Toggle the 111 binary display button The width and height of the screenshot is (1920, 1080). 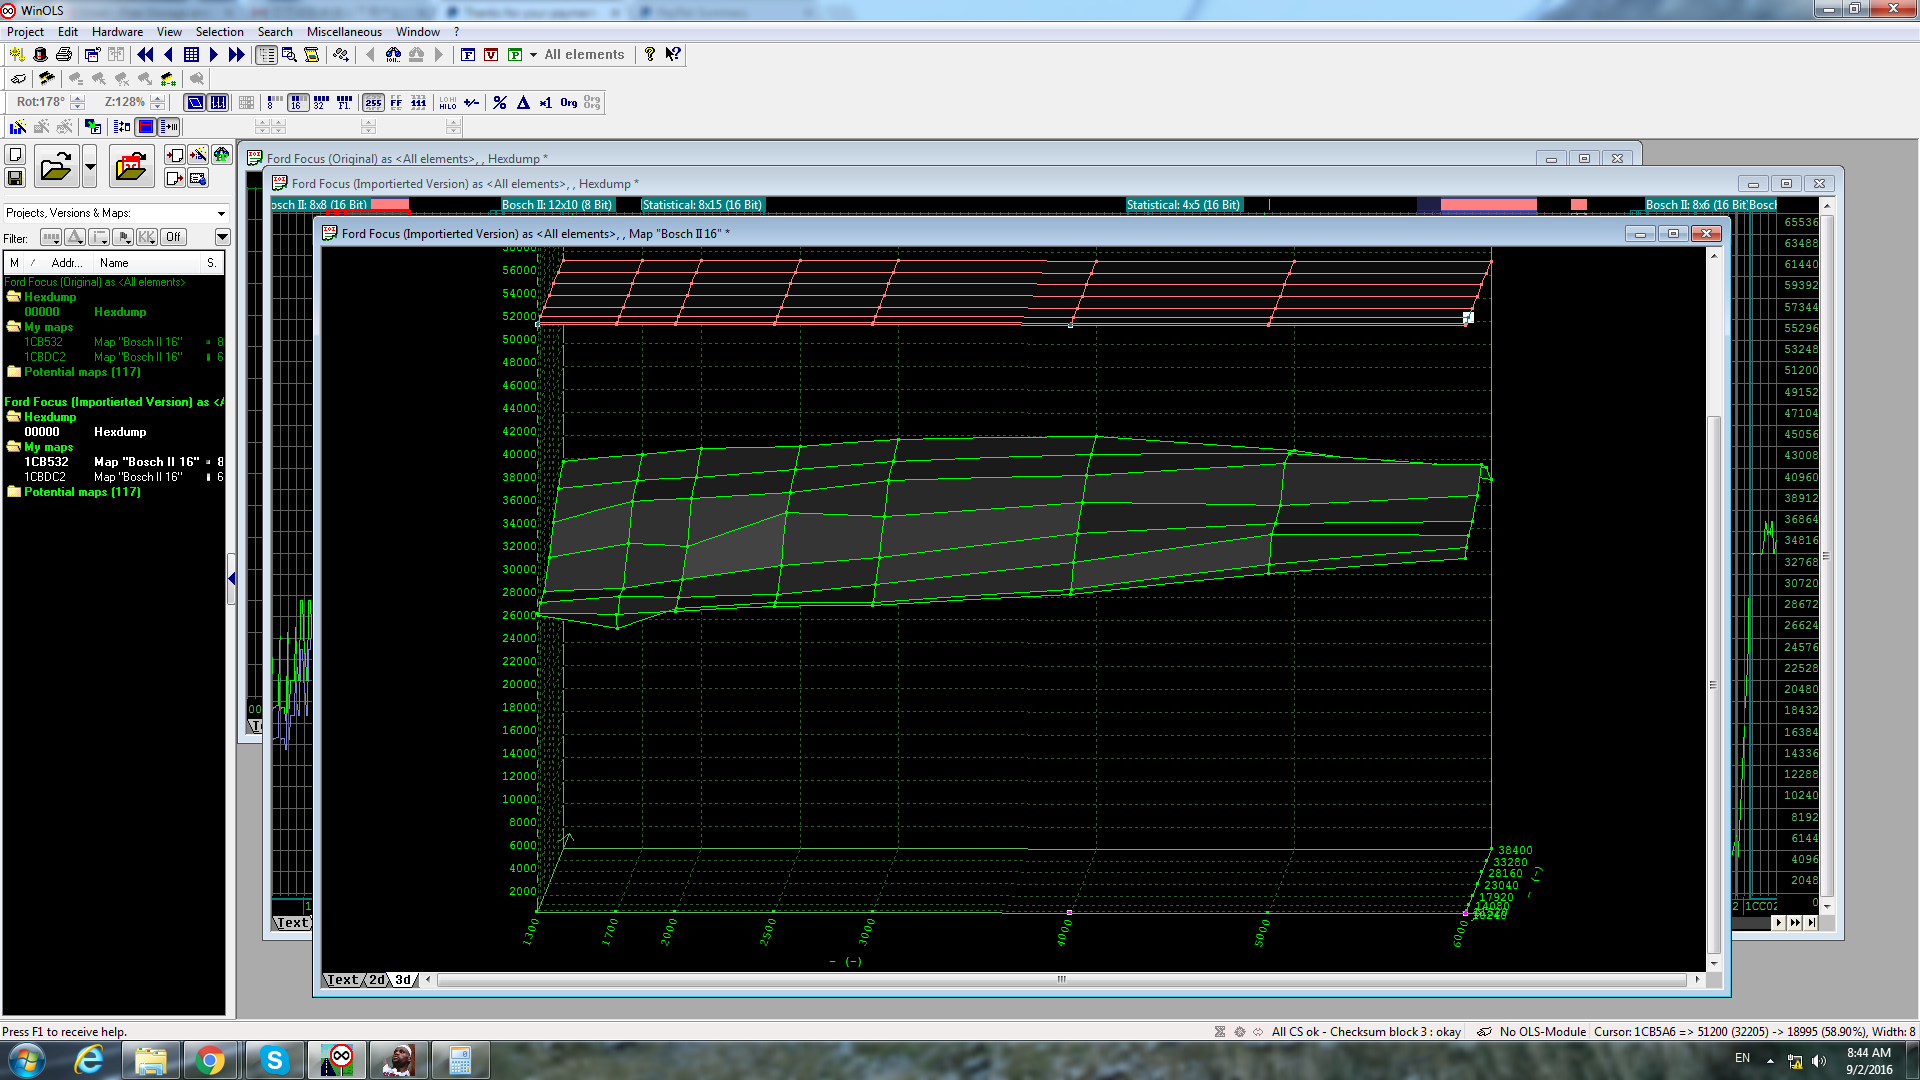[x=419, y=103]
